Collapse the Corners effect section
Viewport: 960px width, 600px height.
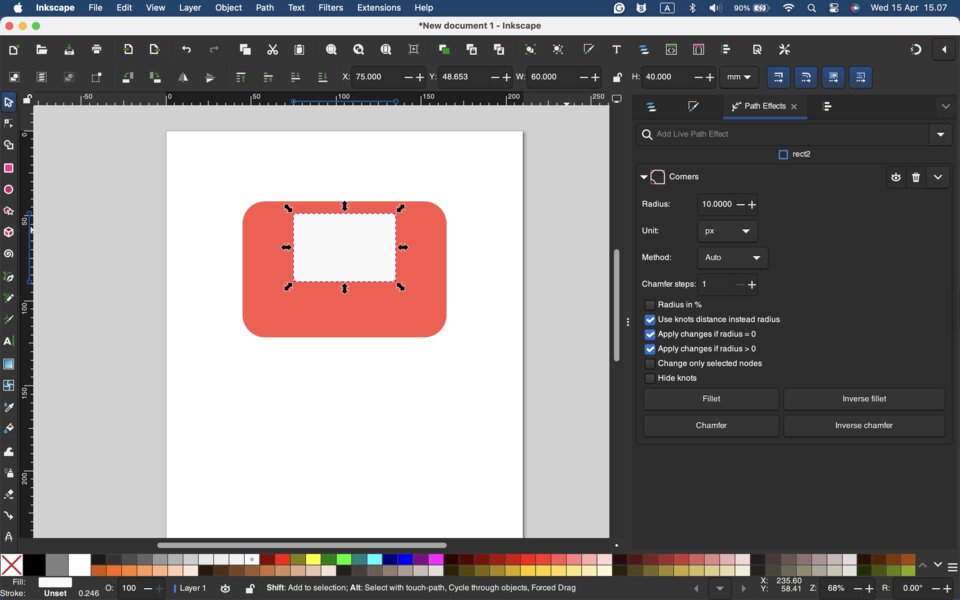click(644, 178)
